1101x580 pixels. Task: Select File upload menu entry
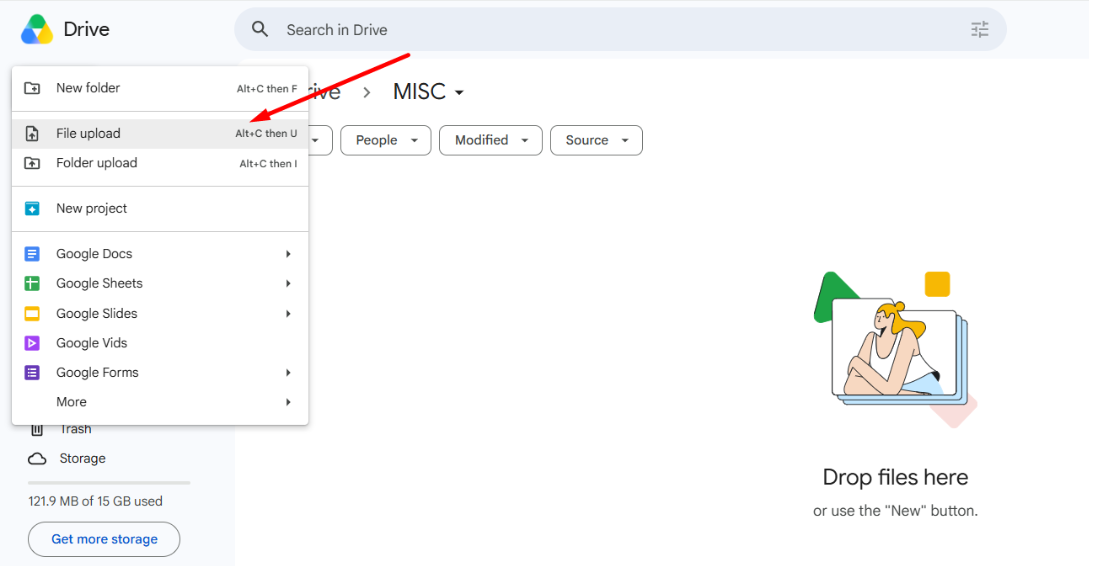[x=160, y=133]
